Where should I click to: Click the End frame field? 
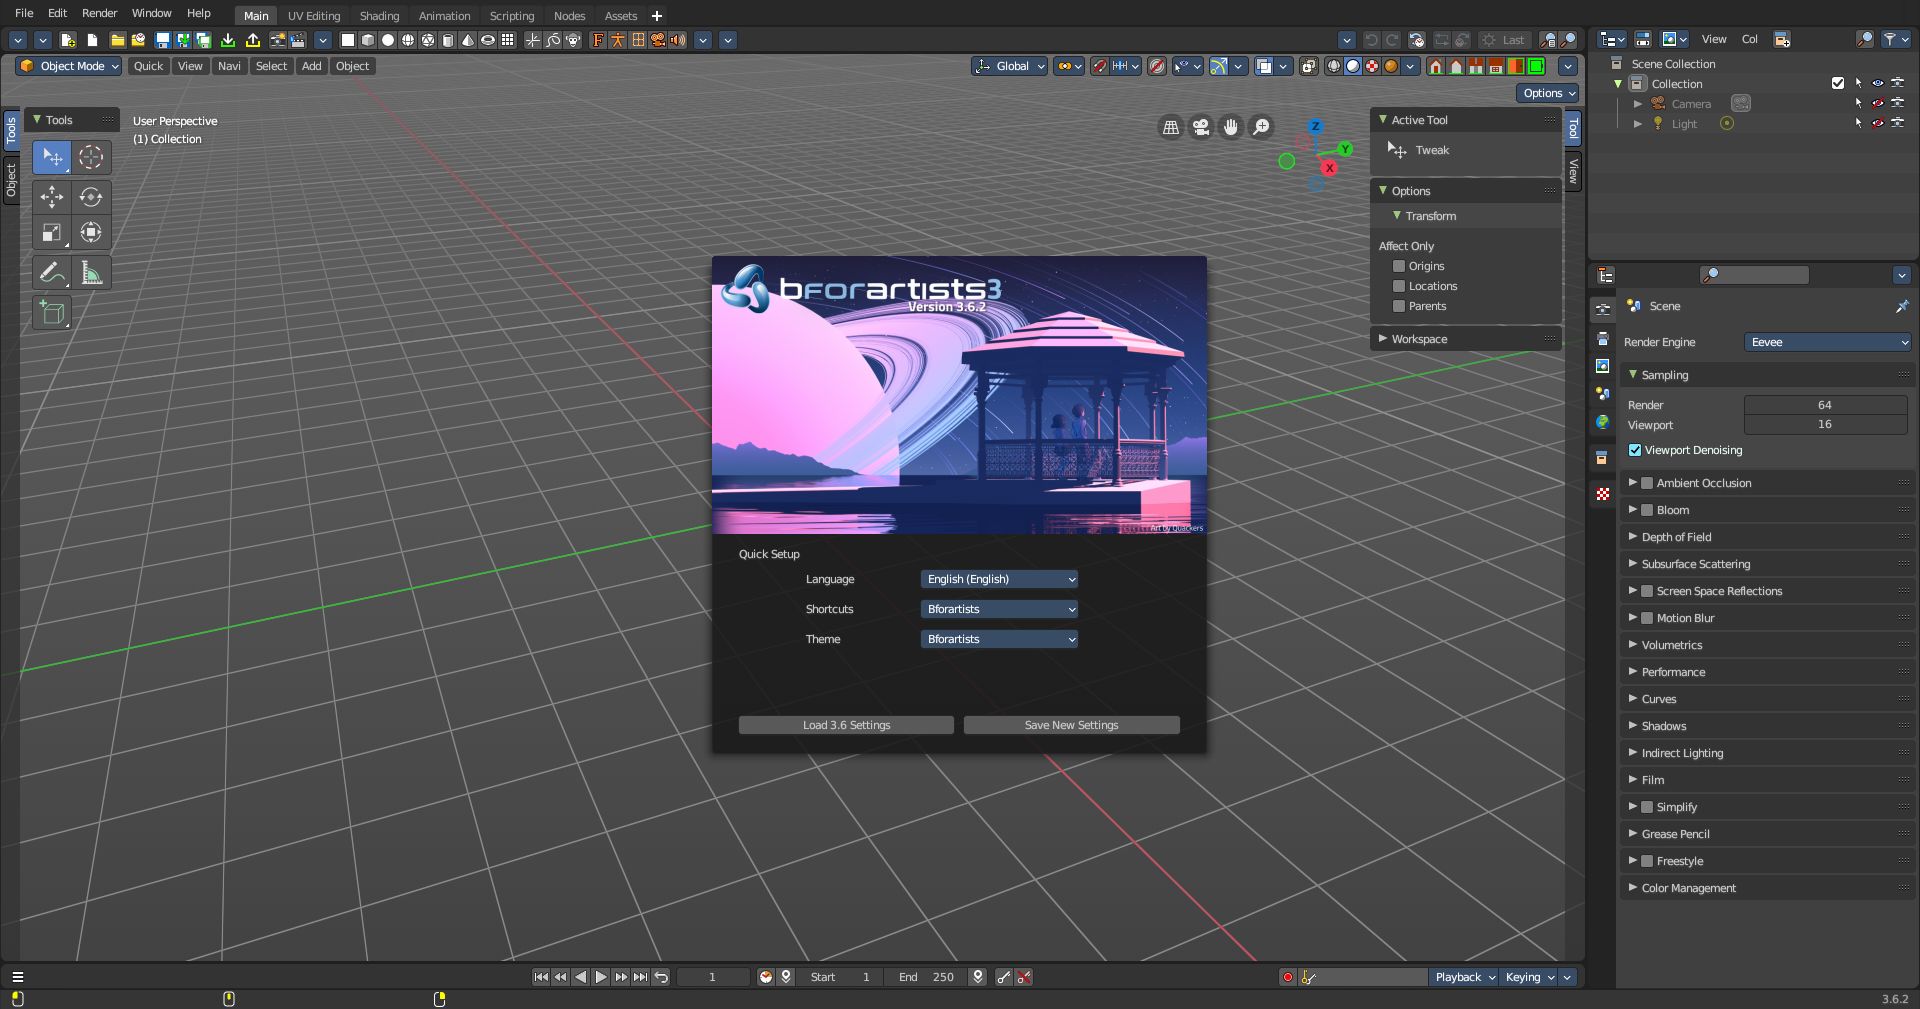(927, 977)
